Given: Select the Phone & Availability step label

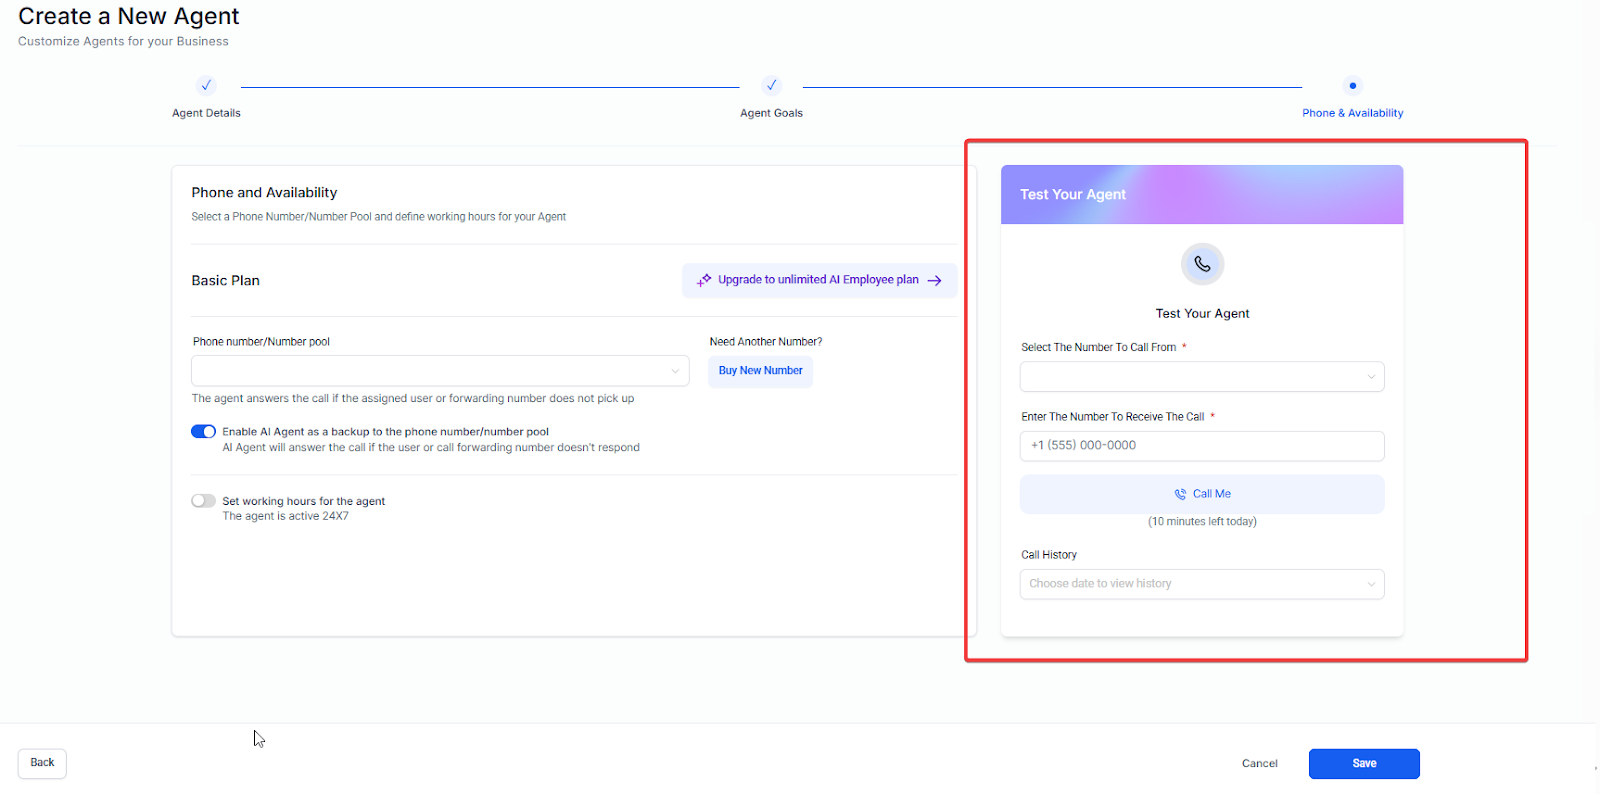Looking at the screenshot, I should pos(1352,113).
